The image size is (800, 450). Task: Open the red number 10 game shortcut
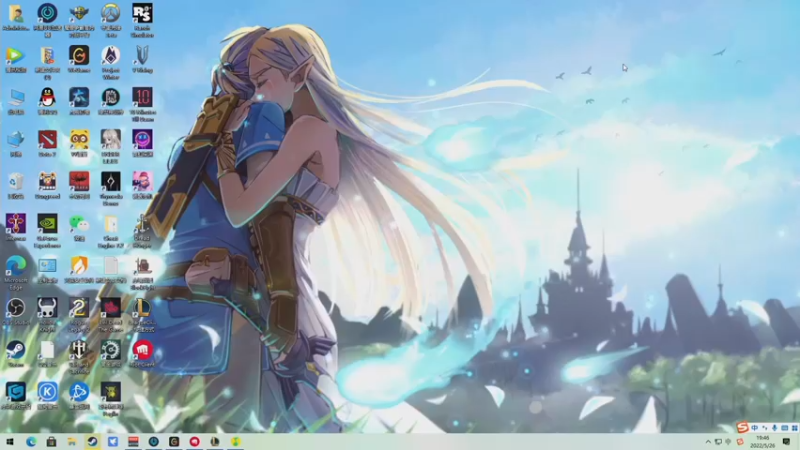(x=142, y=97)
